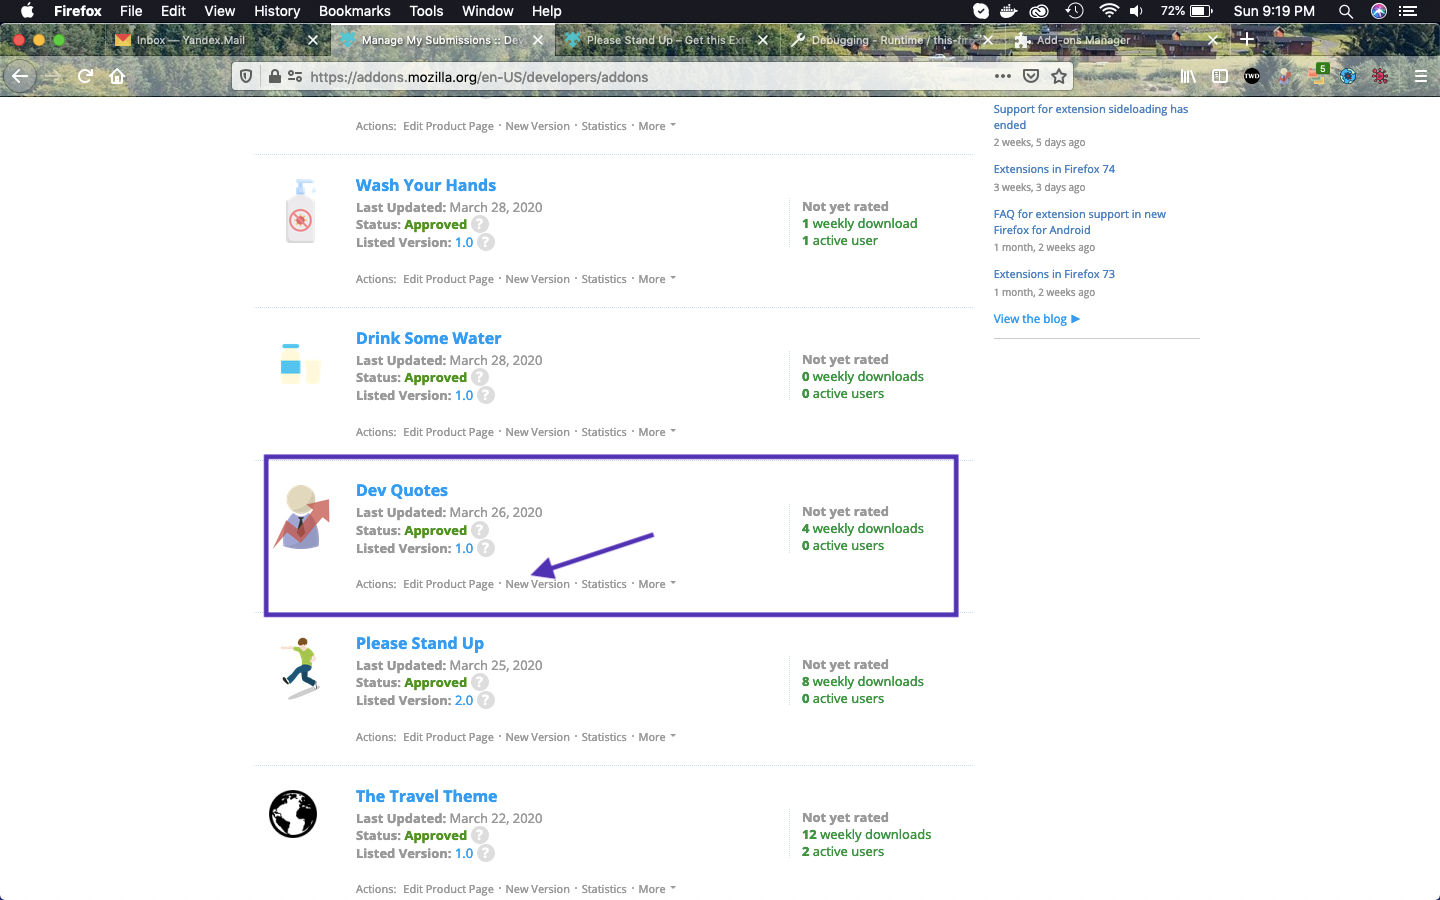Show status help for Wash Your Hands
The width and height of the screenshot is (1440, 900).
(x=480, y=224)
